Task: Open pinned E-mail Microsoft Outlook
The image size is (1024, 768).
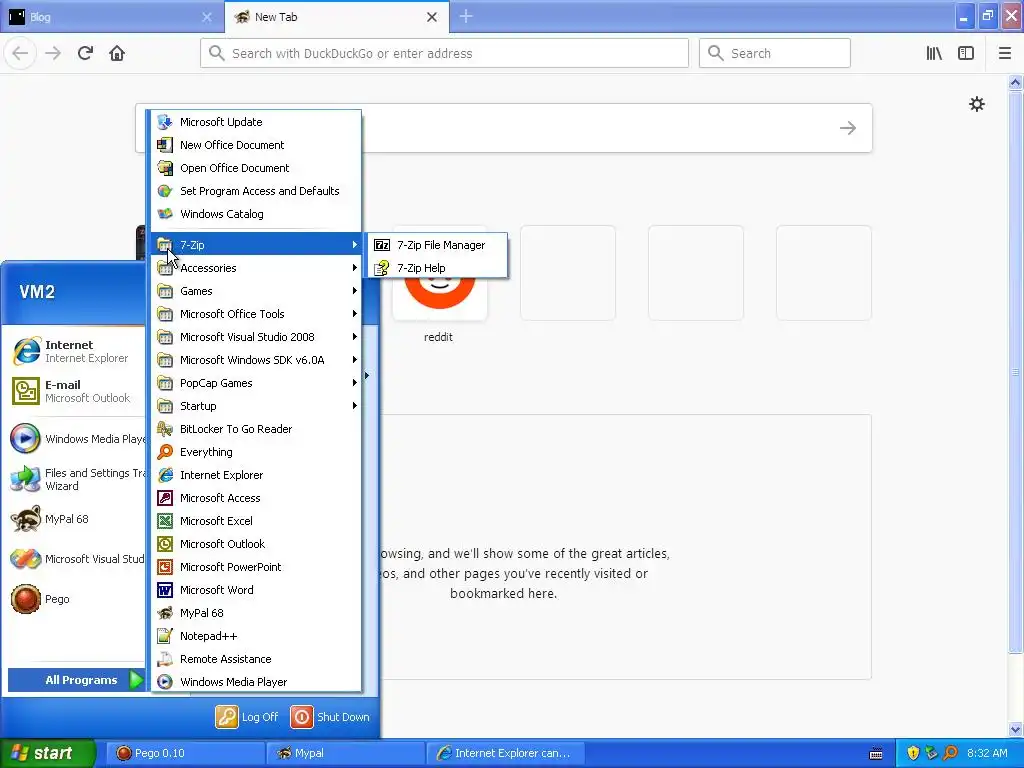Action: pyautogui.click(x=76, y=391)
